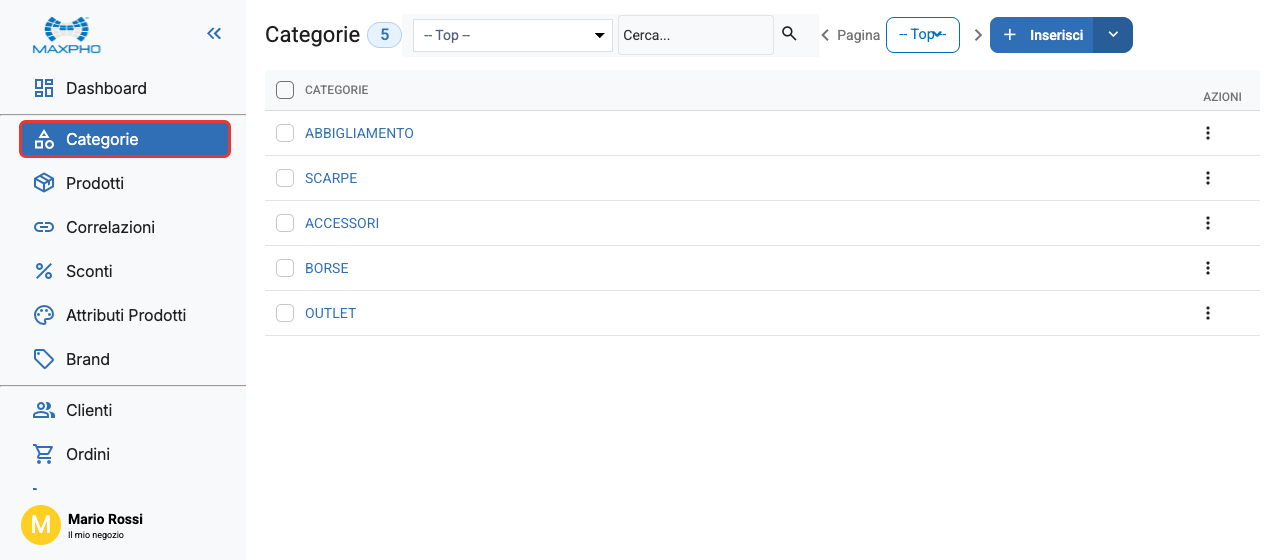Check the SCARPE row checkbox
Viewport: 1280px width, 560px height.
pos(285,178)
